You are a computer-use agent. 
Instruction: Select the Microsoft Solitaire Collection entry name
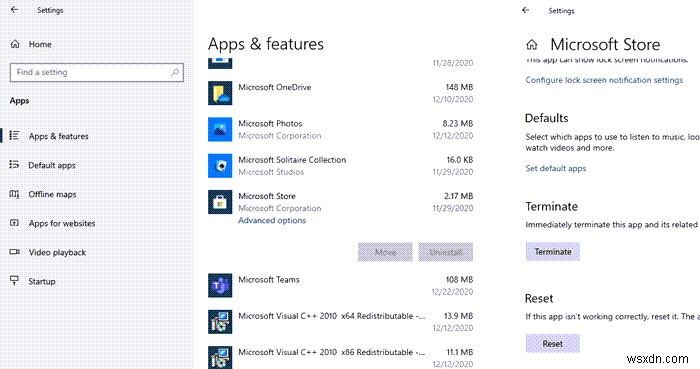(292, 160)
